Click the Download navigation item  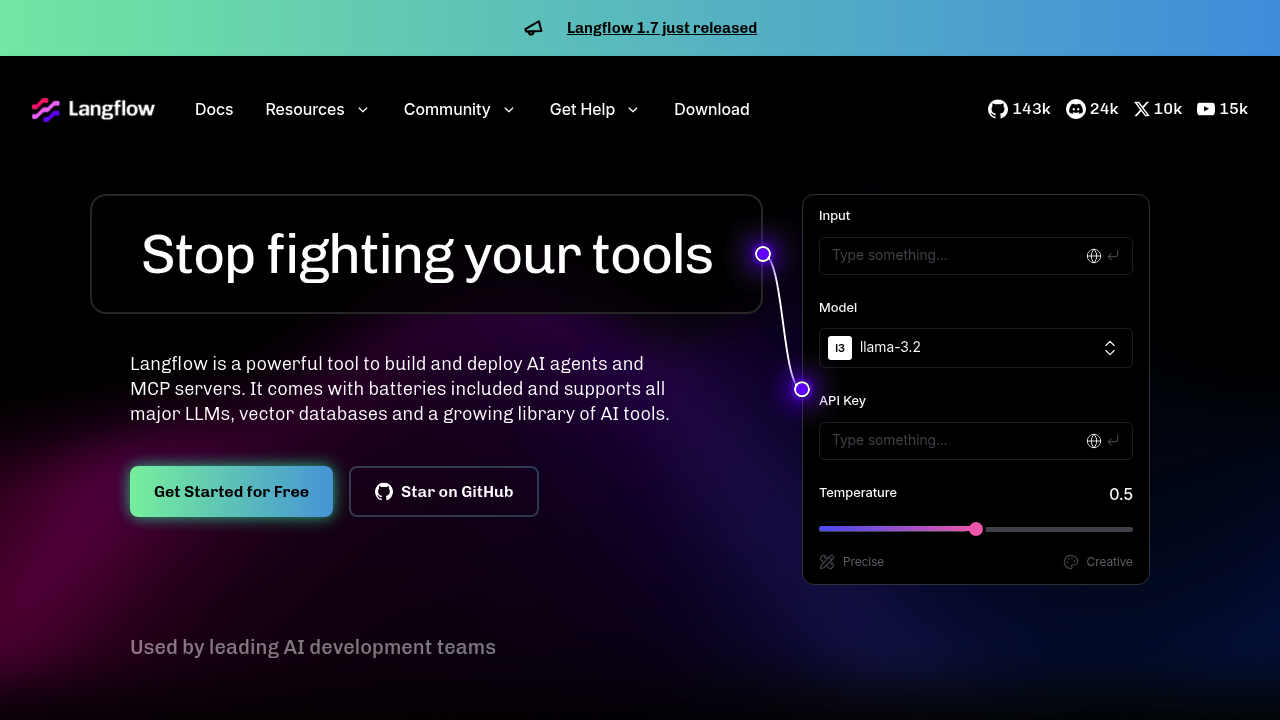tap(712, 109)
